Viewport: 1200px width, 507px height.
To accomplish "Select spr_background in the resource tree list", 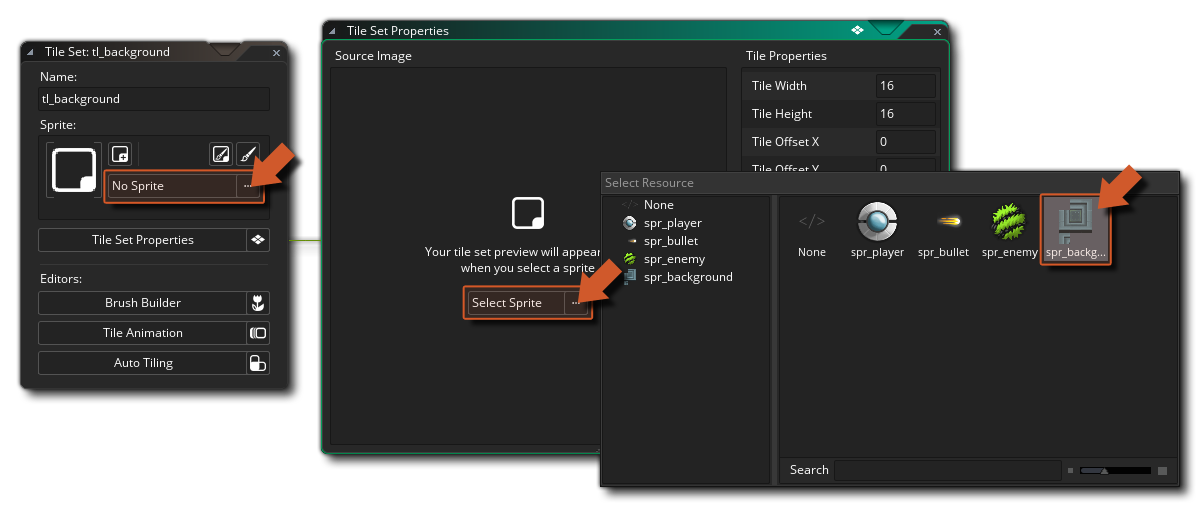I will (688, 277).
